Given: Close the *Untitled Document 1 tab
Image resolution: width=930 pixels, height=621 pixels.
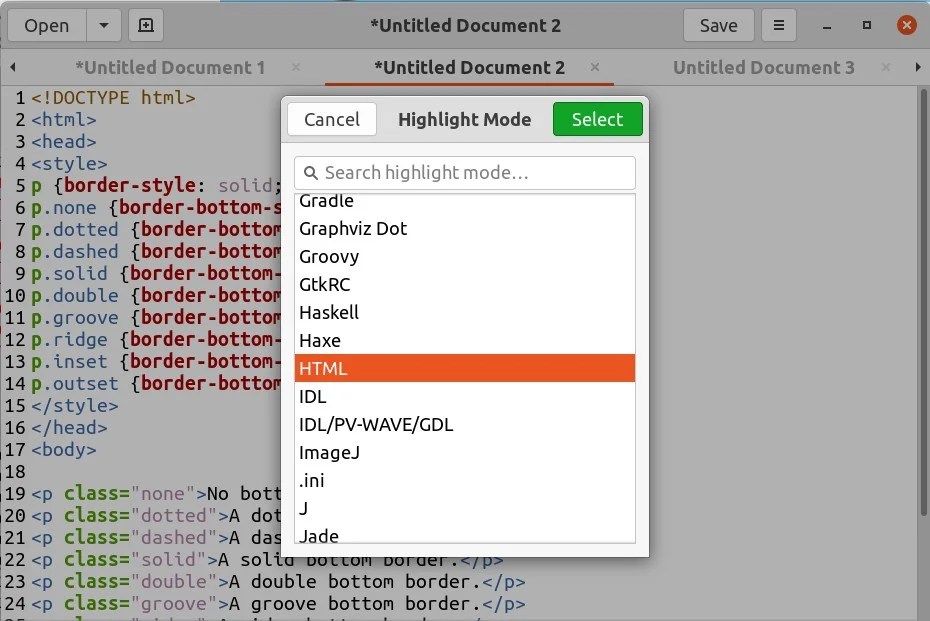Looking at the screenshot, I should pyautogui.click(x=295, y=68).
